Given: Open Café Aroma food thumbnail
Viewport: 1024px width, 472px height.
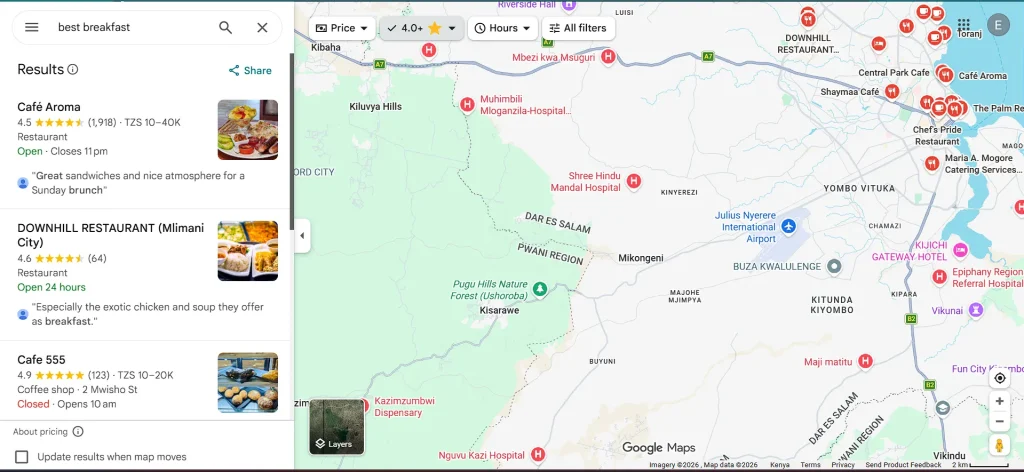Looking at the screenshot, I should pos(248,129).
